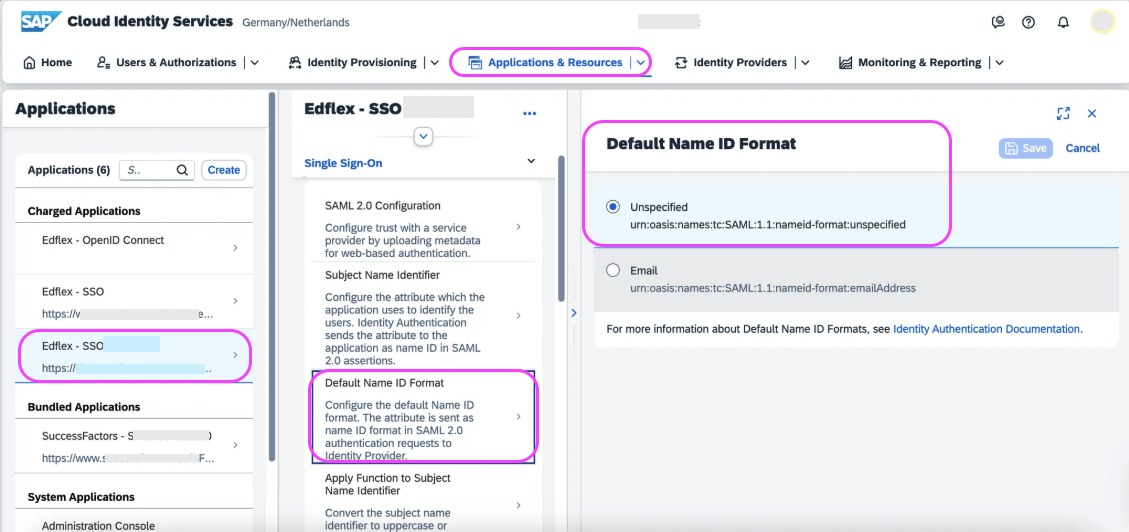Open Identity Provisioning menu
The height and width of the screenshot is (532, 1129).
(x=352, y=63)
